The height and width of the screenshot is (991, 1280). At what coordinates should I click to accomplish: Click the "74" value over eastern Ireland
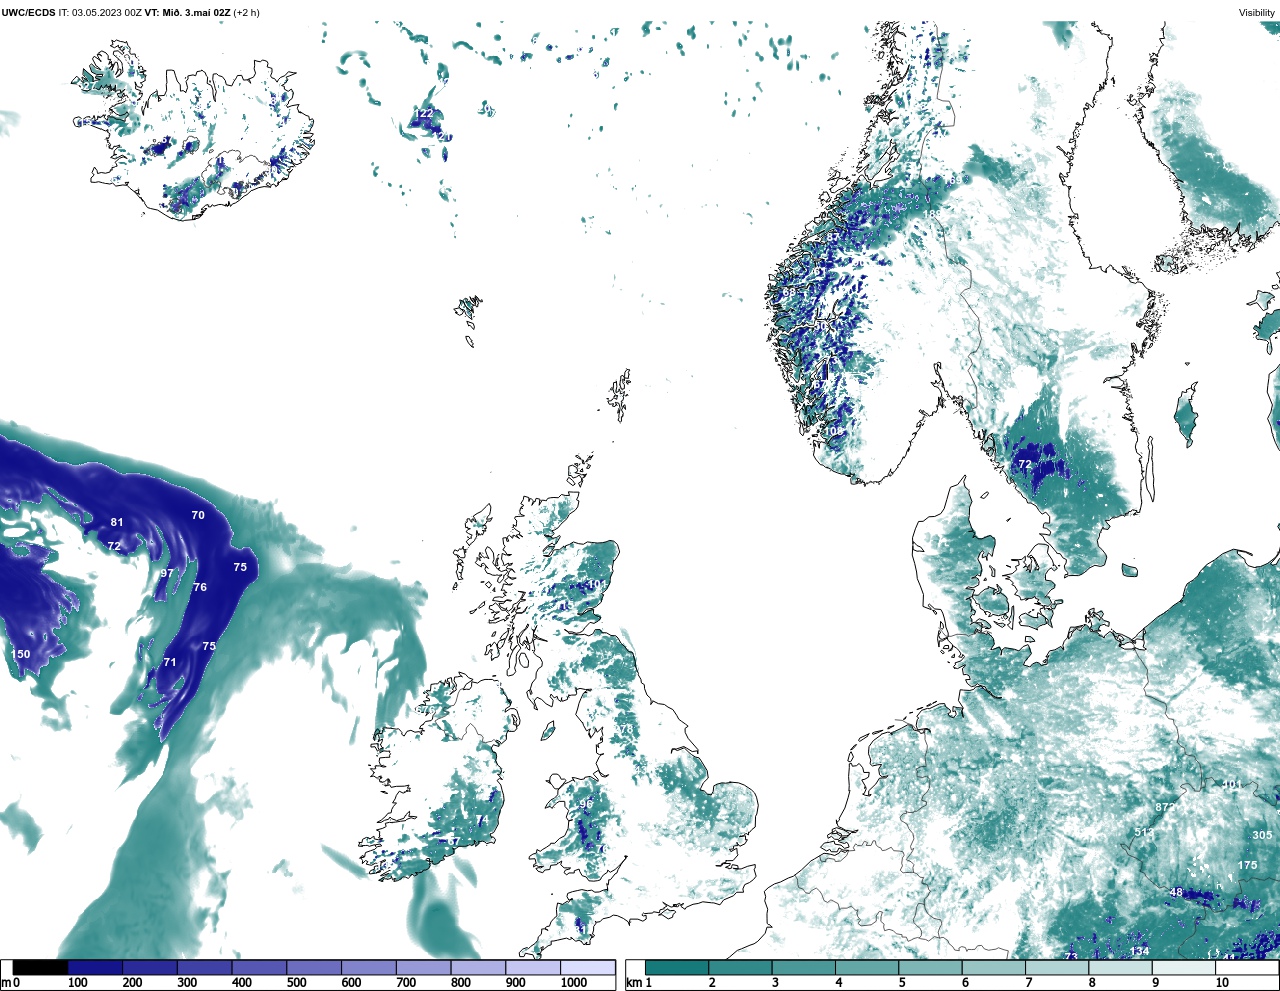[482, 820]
